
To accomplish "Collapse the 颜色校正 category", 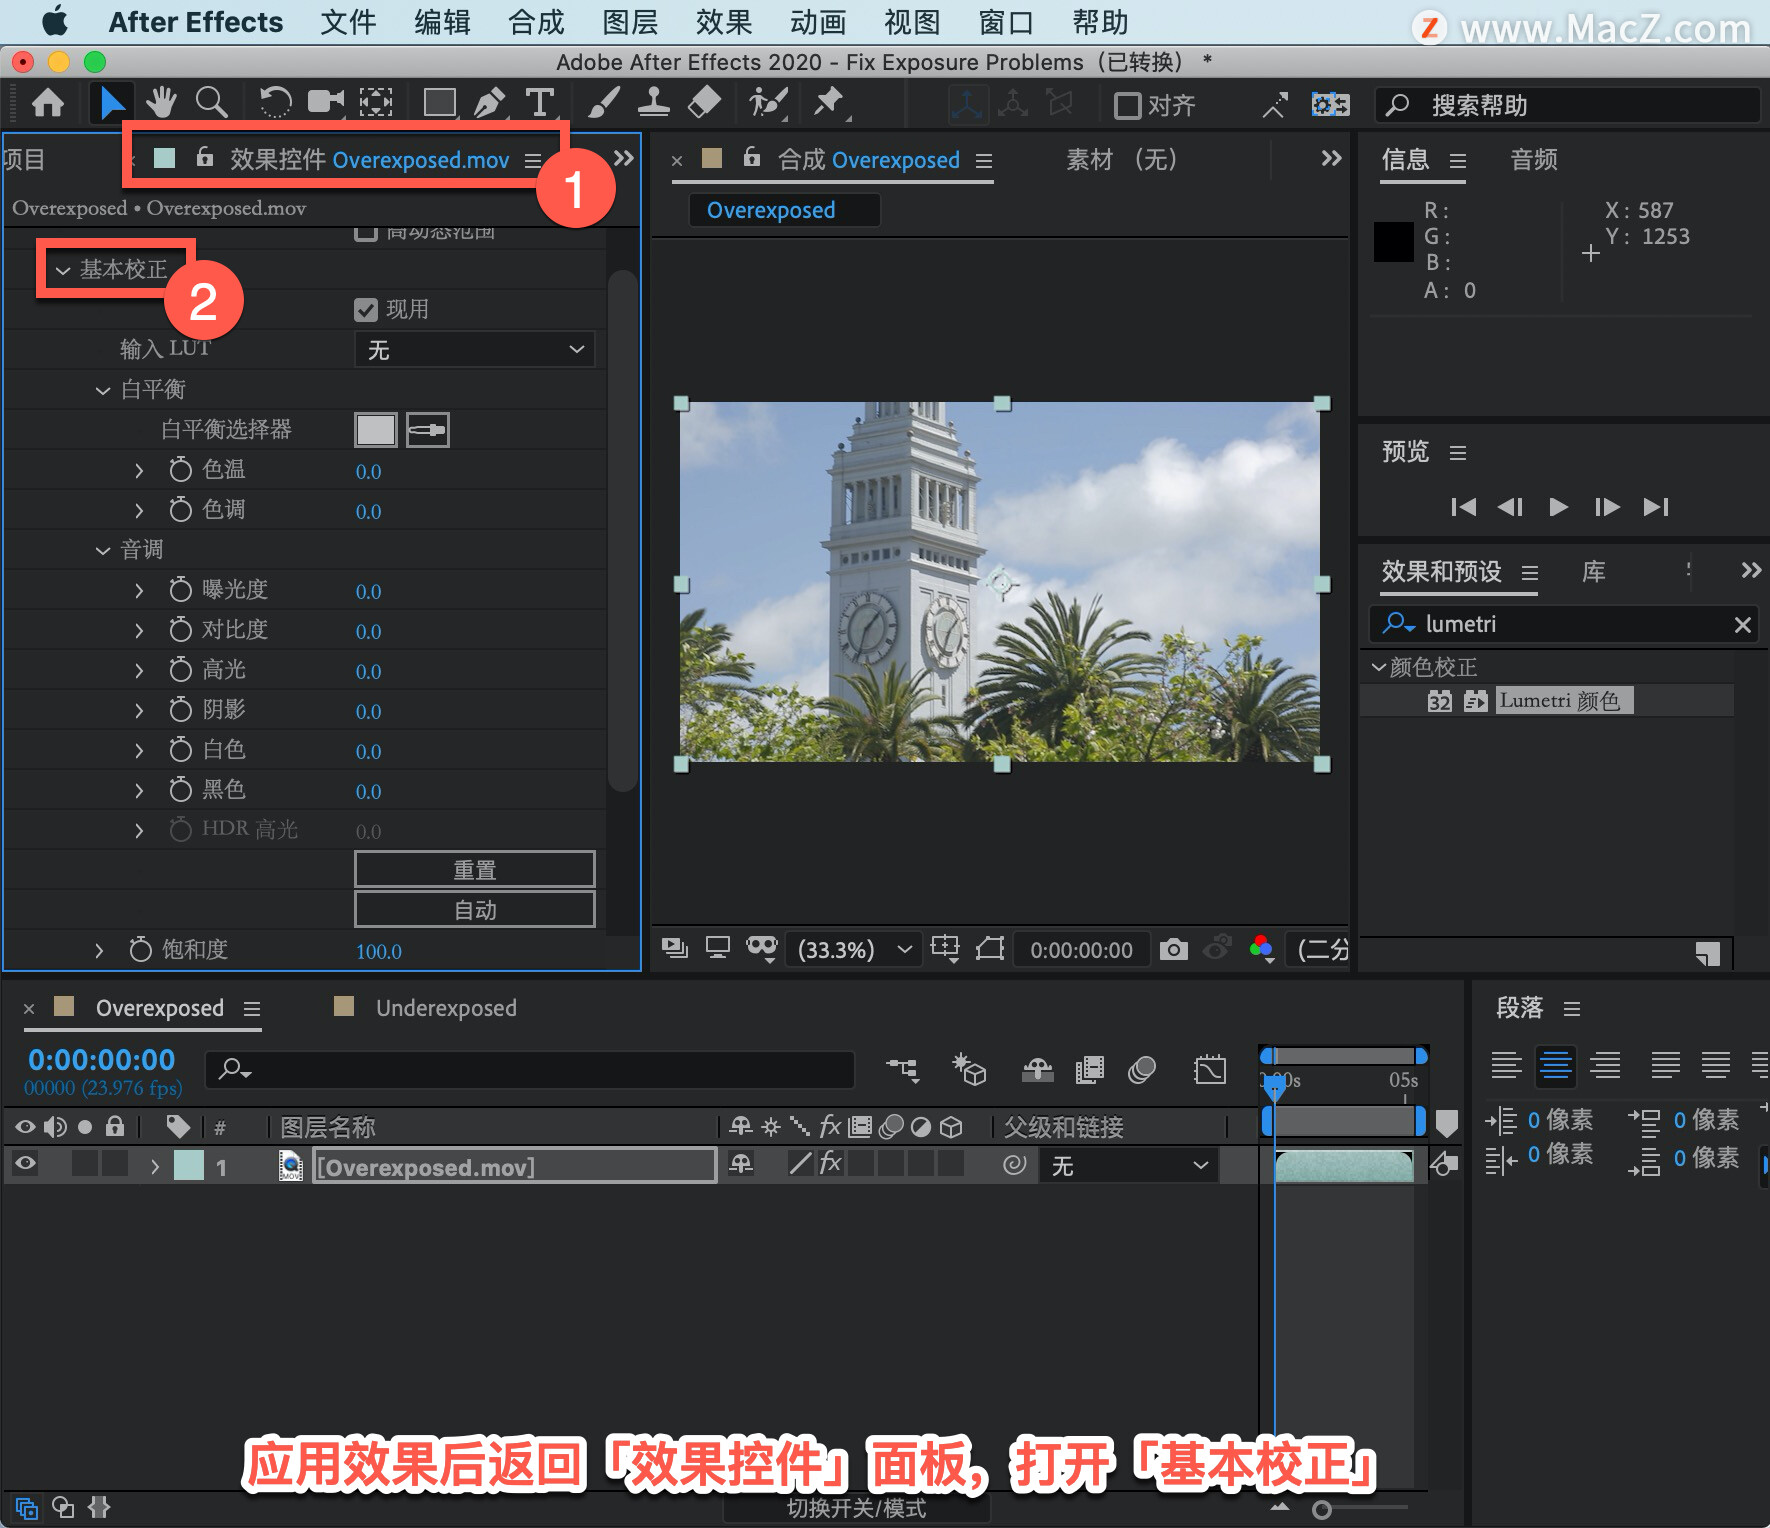I will [x=1379, y=667].
